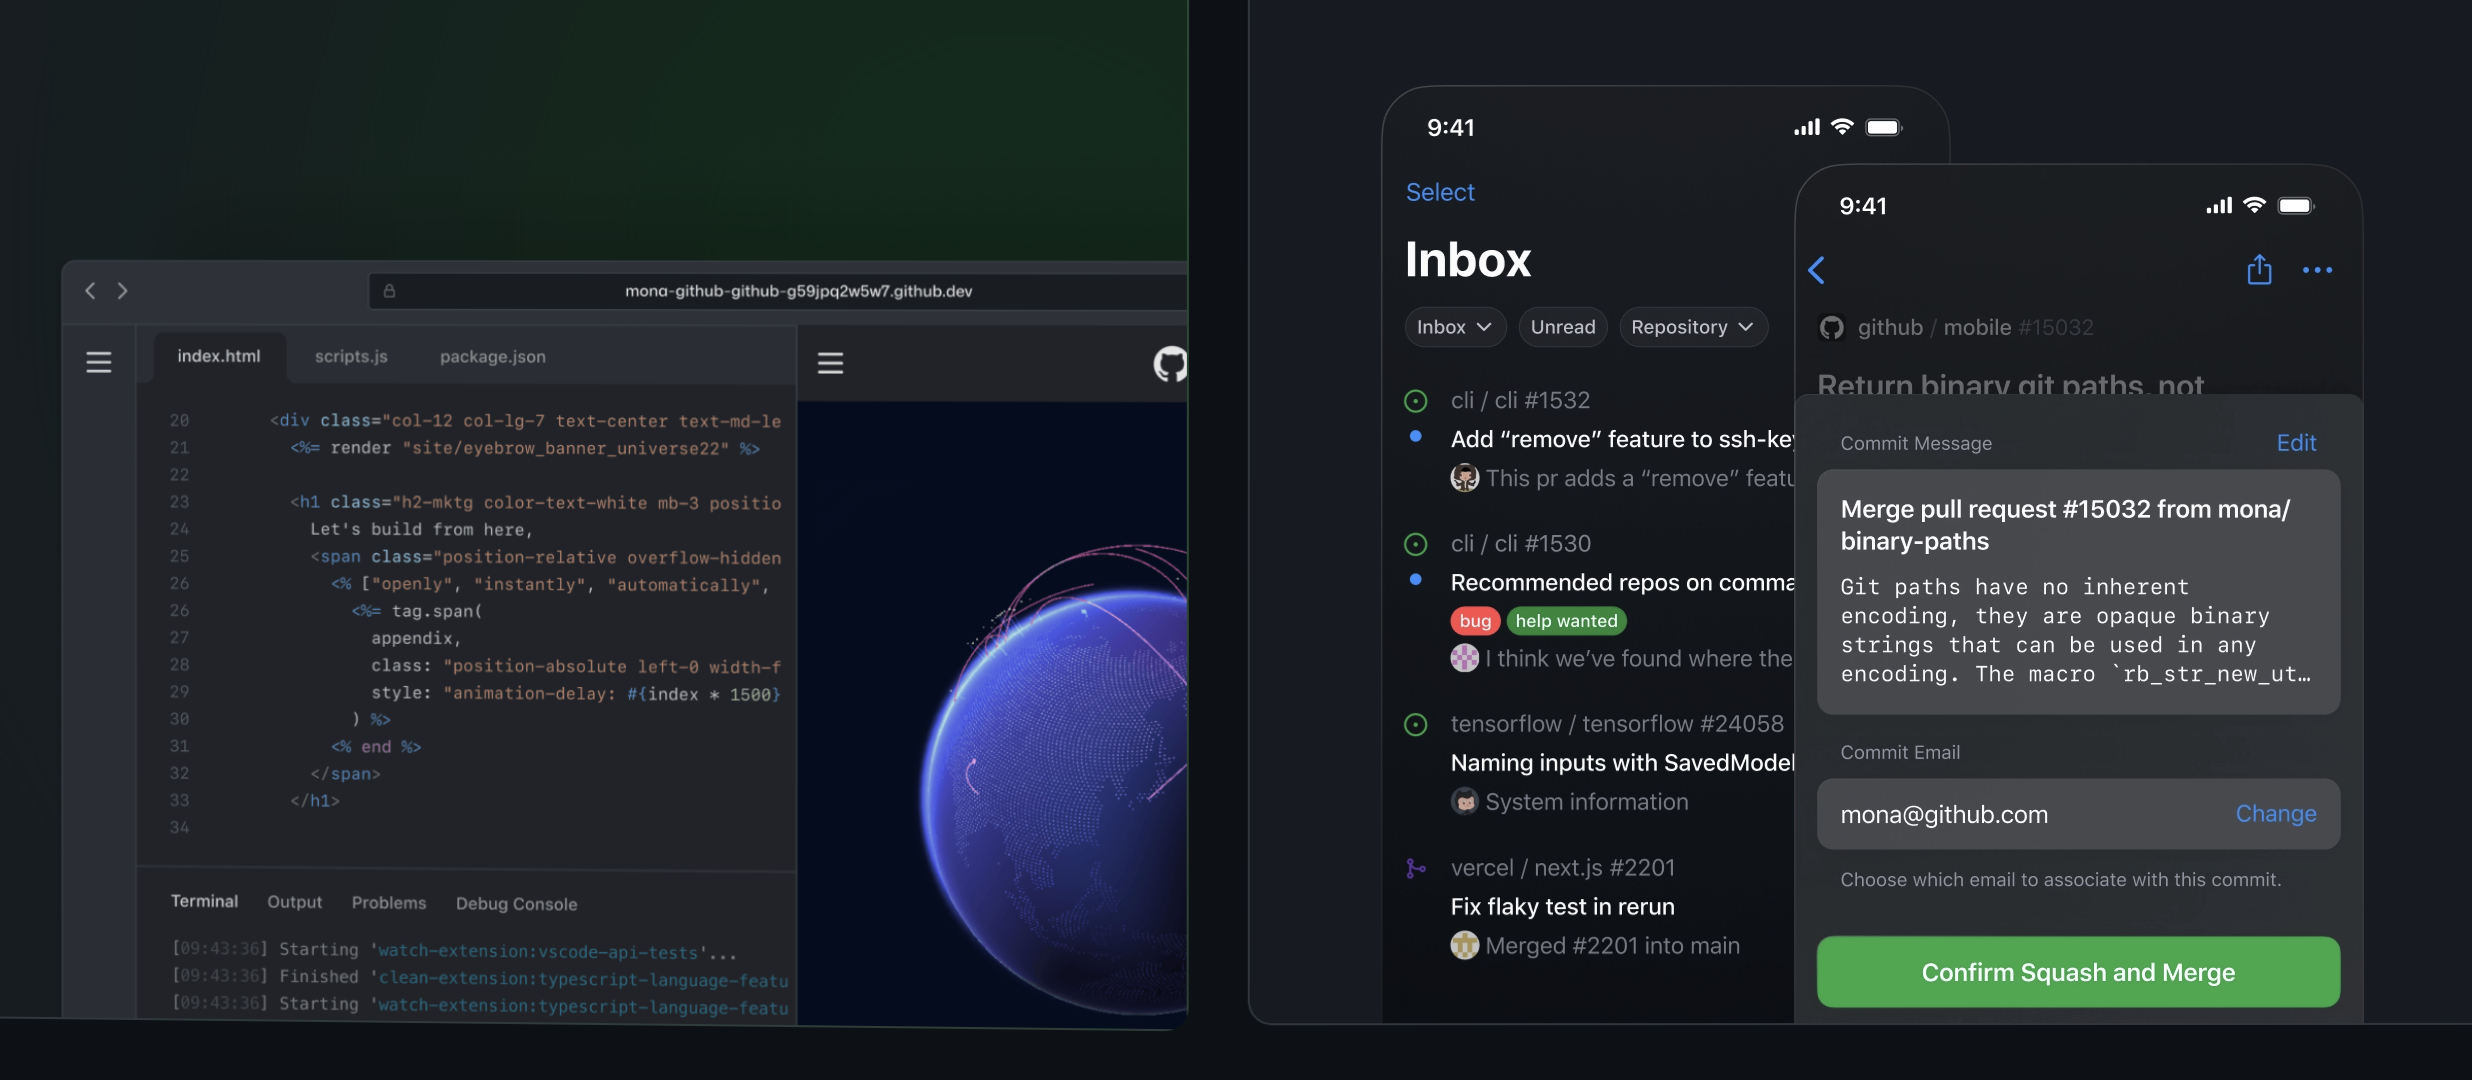This screenshot has height=1080, width=2472.
Task: Click line number 20 in the editor gutter
Action: click(x=179, y=421)
